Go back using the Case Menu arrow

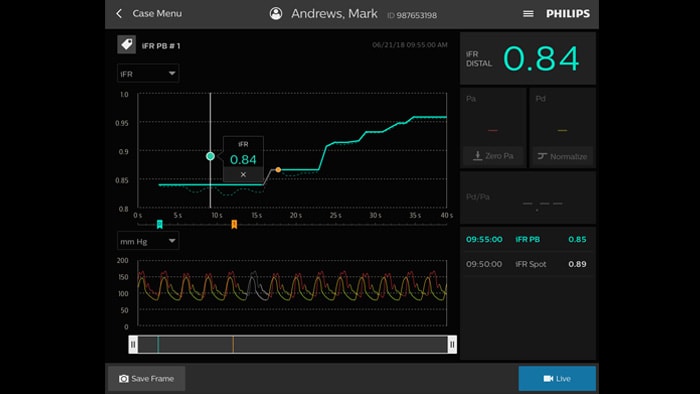point(119,13)
